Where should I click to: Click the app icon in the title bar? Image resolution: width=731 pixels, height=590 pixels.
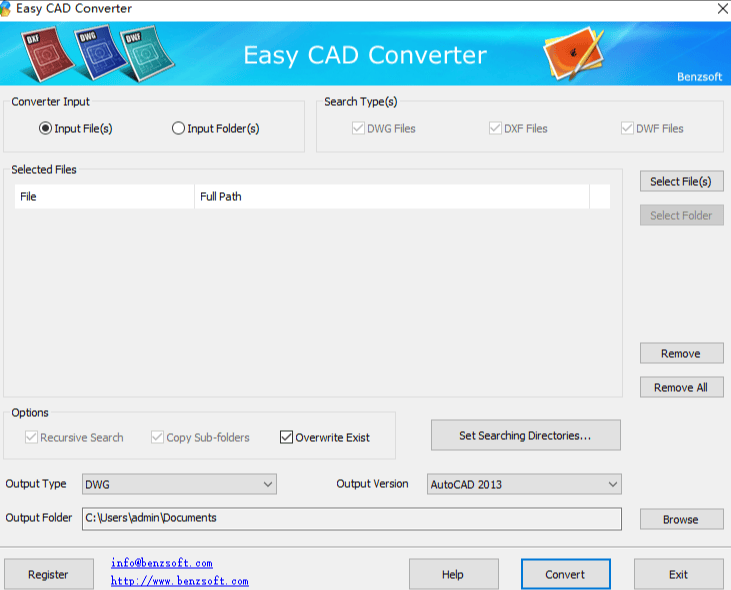(x=5, y=9)
